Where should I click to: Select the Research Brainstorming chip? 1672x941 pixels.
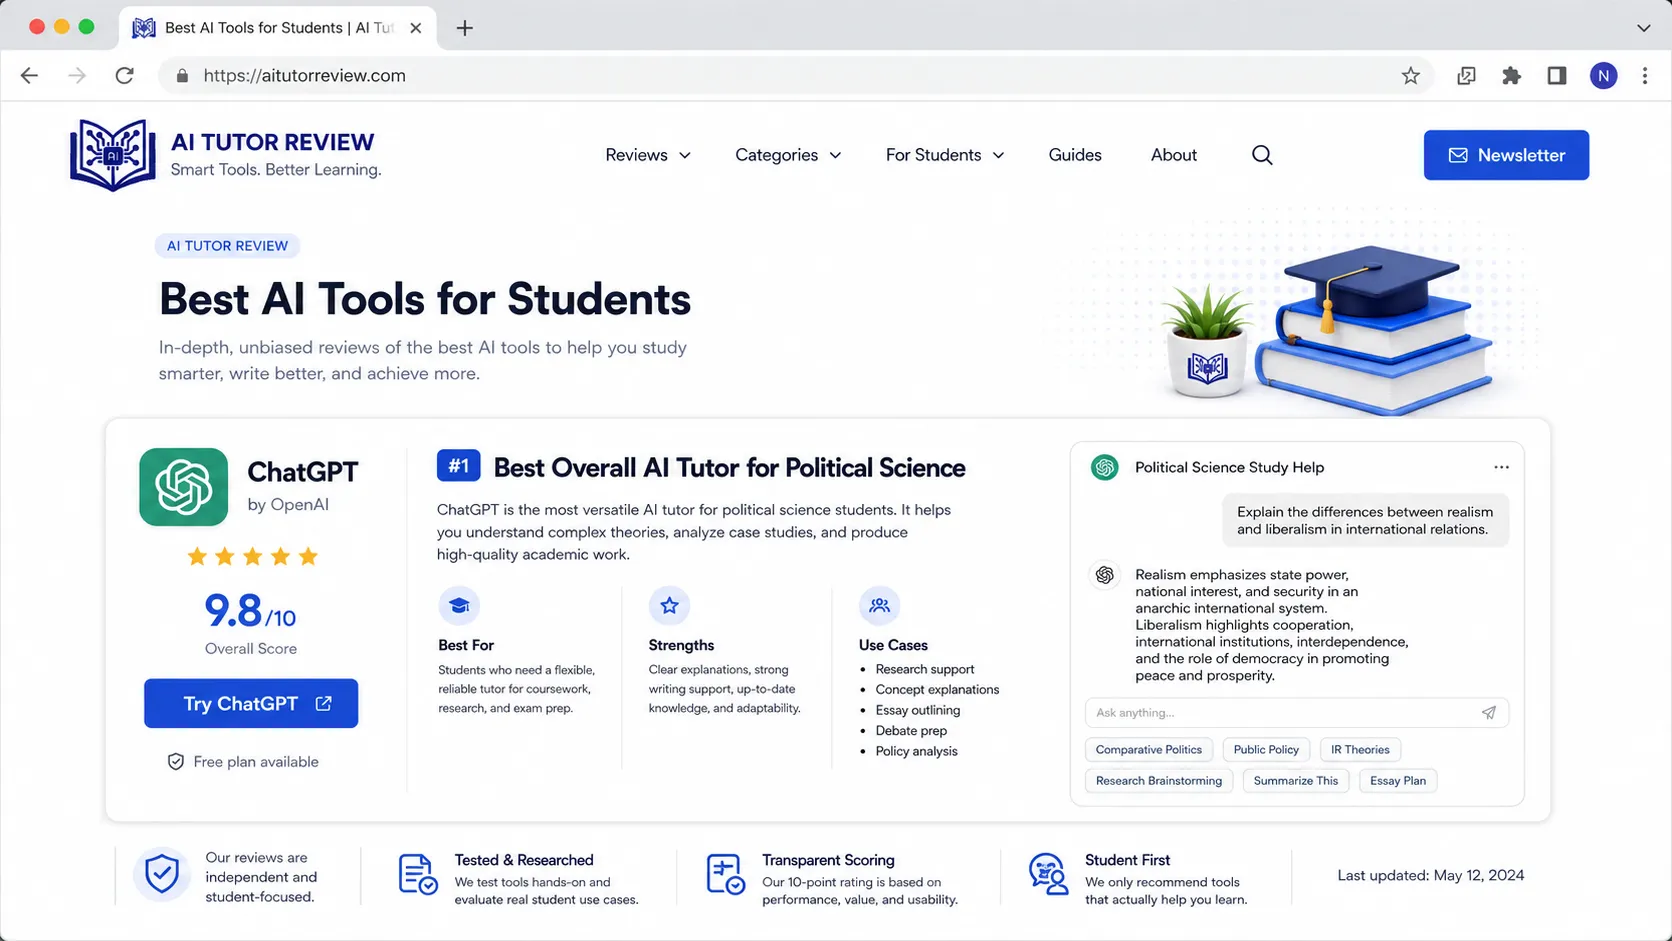(1159, 781)
